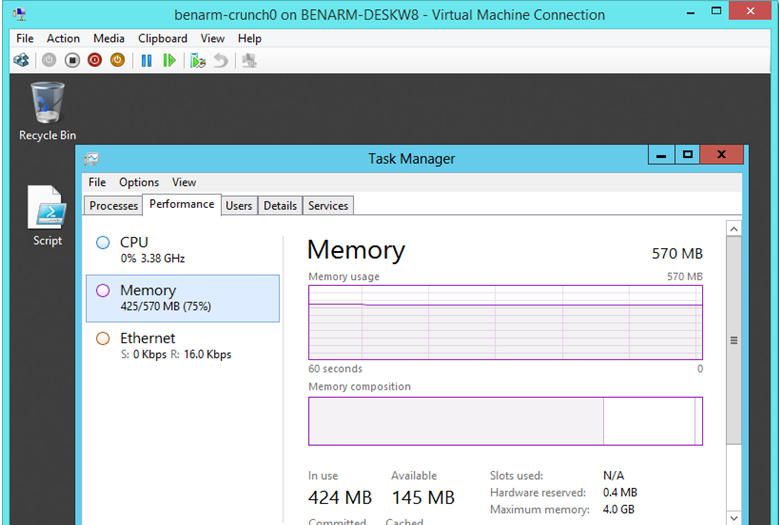Open the Media menu
Image resolution: width=779 pixels, height=525 pixels.
tap(109, 38)
